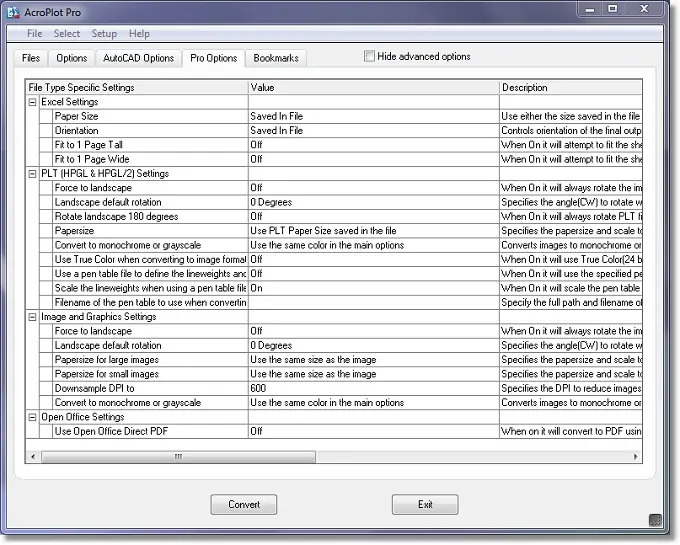This screenshot has width=680, height=545.
Task: Click 'Open Office Settings' group label
Action: [x=82, y=417]
